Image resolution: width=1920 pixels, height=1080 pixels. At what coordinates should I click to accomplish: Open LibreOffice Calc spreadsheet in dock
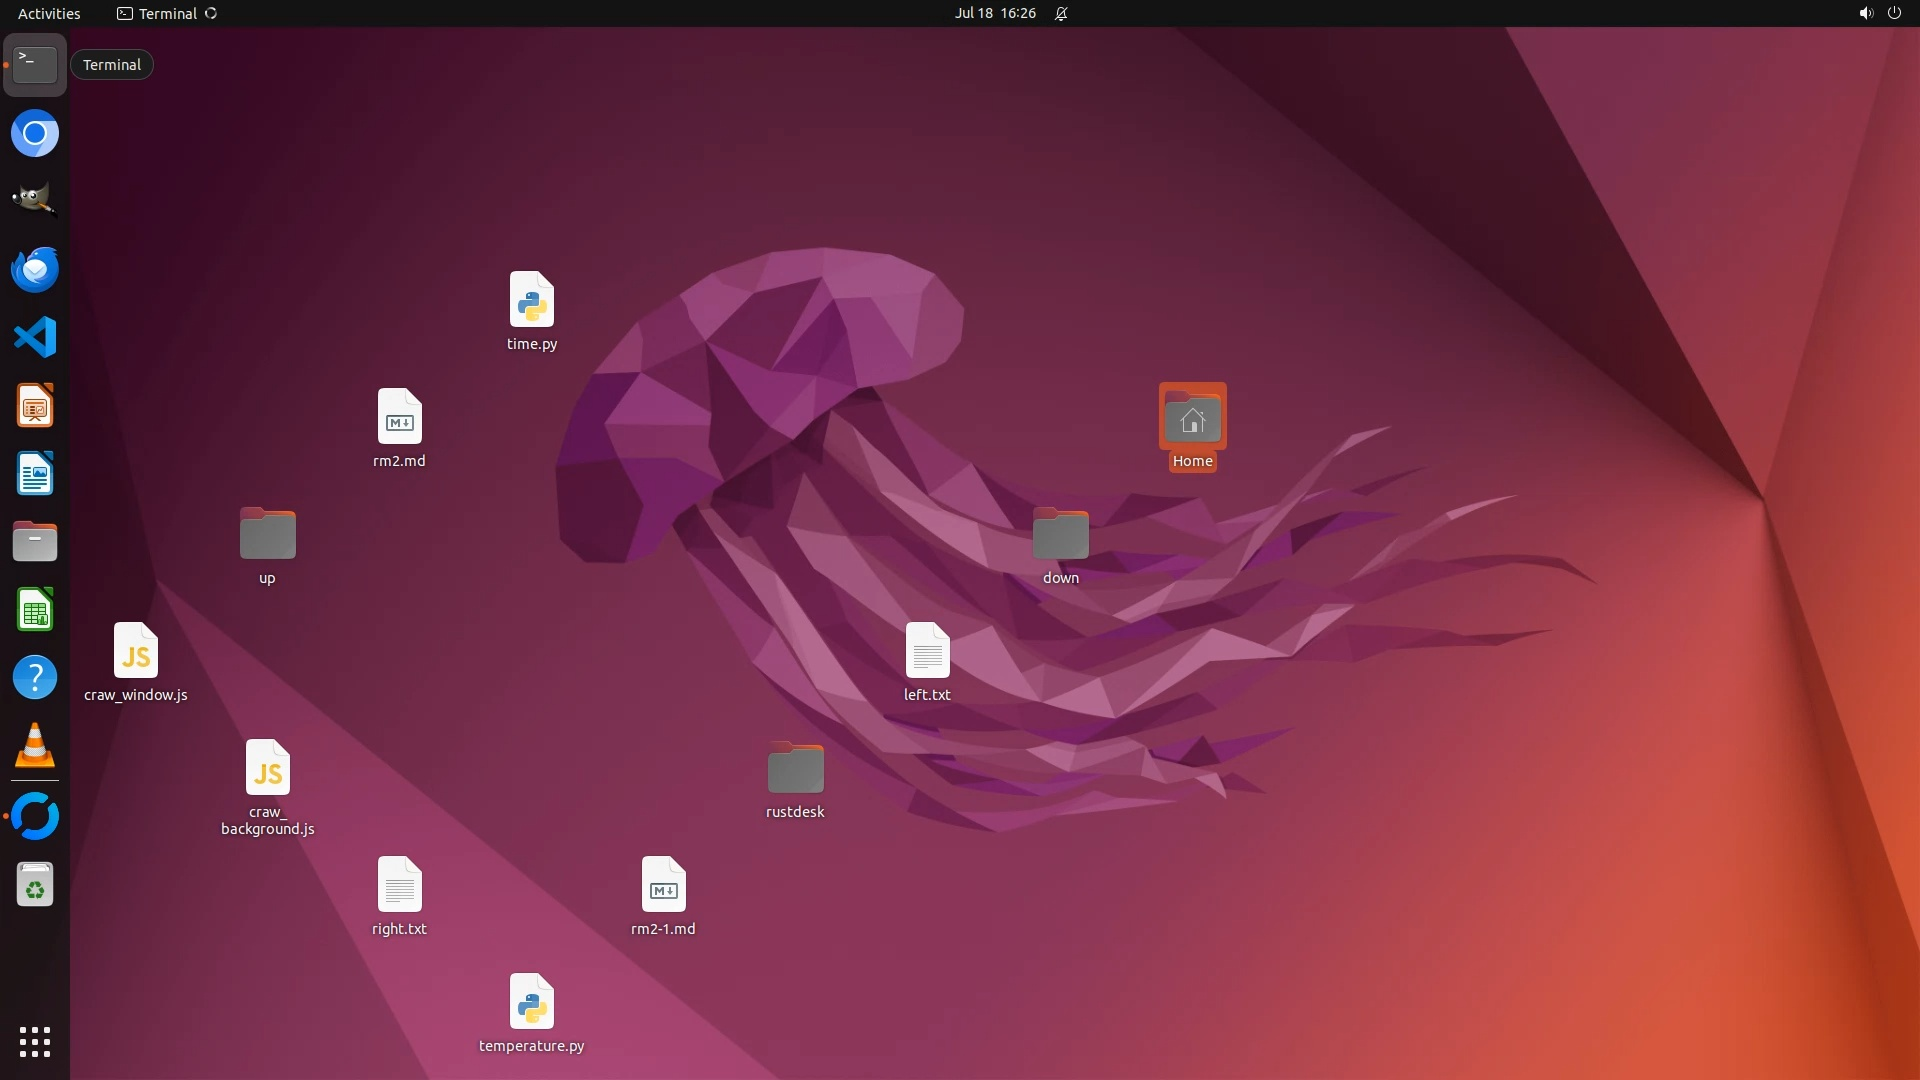click(35, 610)
